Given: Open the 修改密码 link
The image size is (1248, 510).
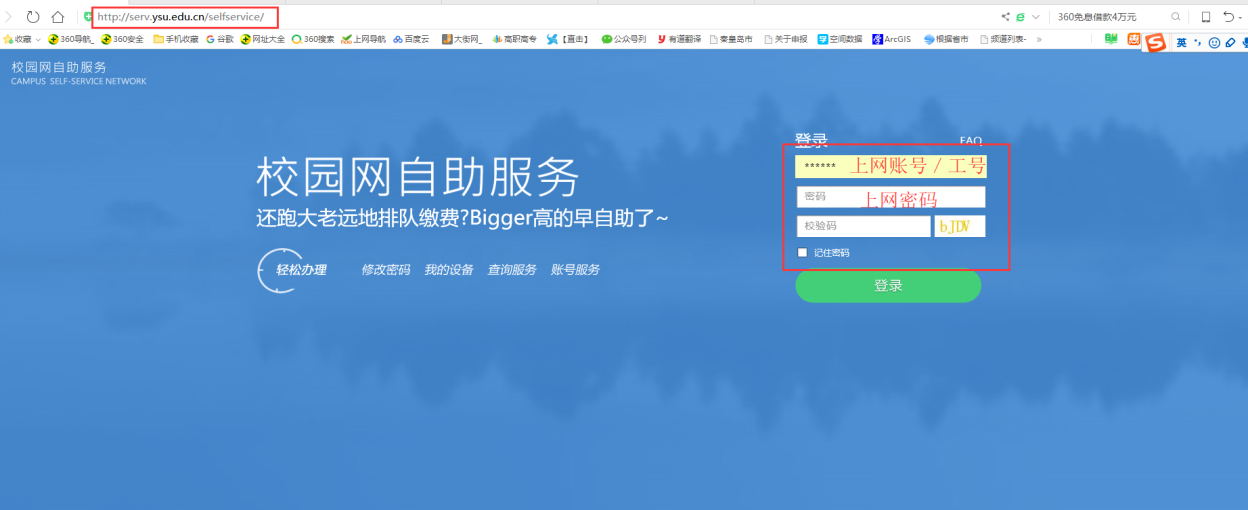Looking at the screenshot, I should click(385, 270).
